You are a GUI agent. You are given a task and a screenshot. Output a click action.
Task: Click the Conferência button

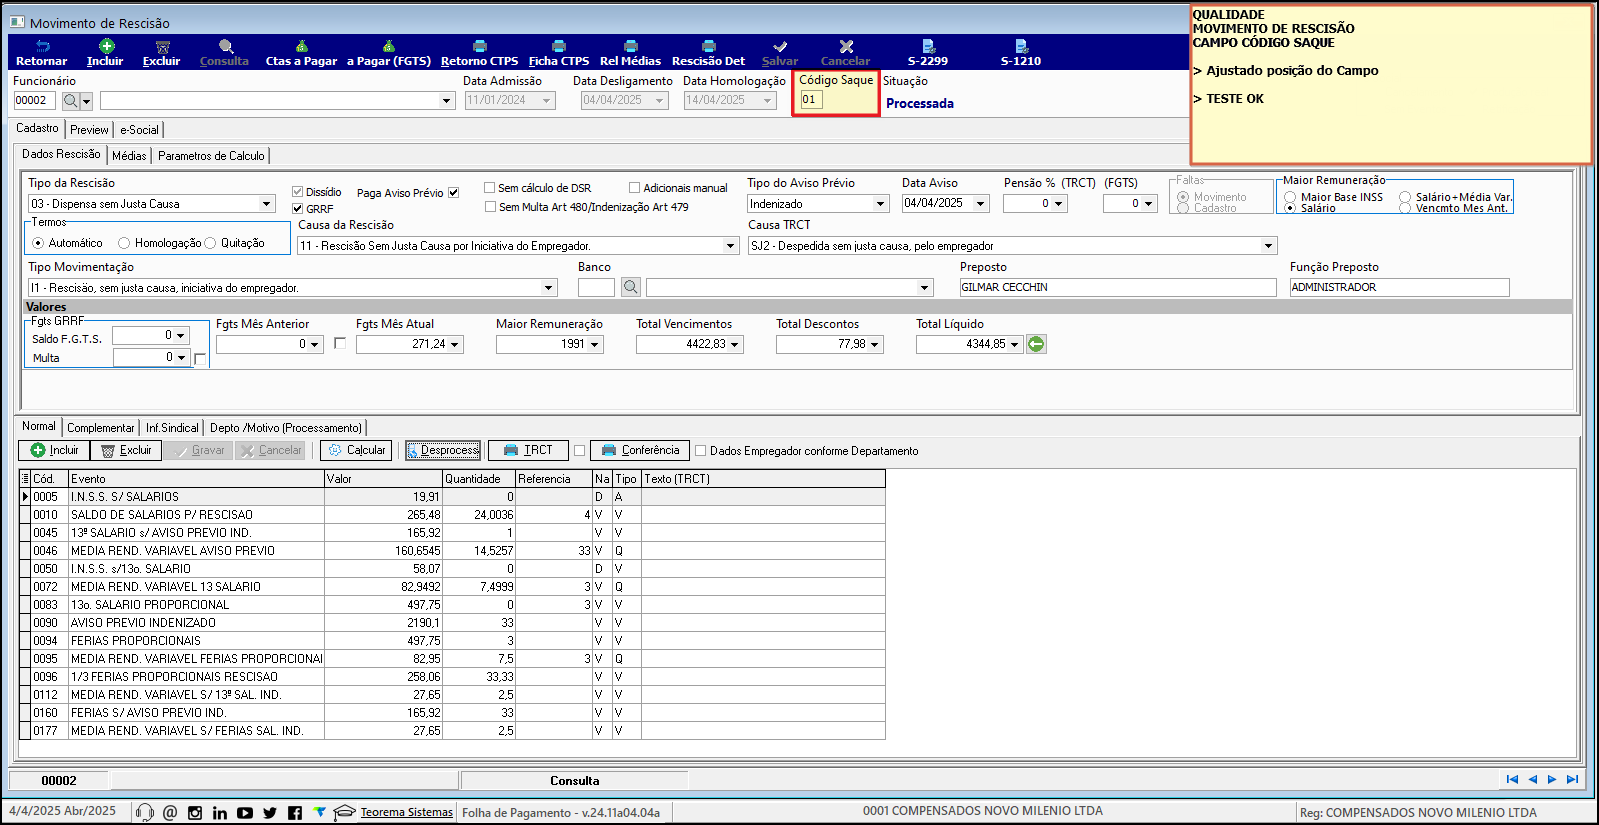(x=640, y=451)
